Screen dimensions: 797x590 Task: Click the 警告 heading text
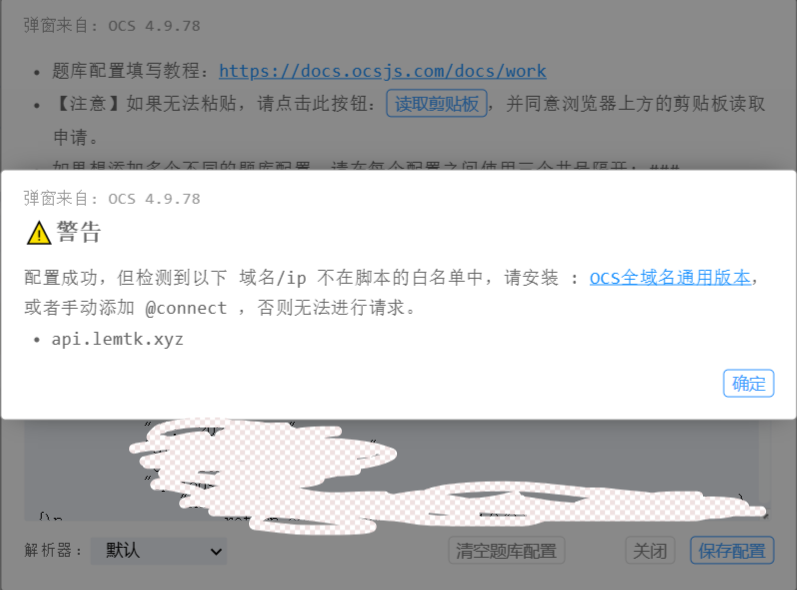(79, 233)
